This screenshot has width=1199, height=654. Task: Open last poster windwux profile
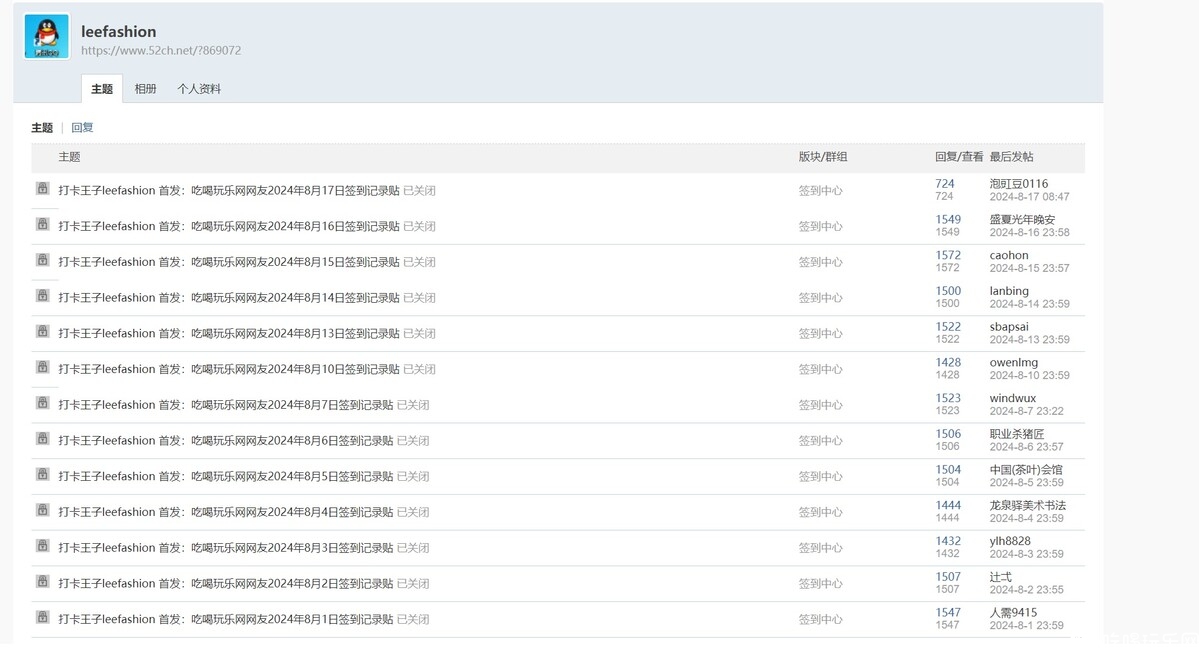(1012, 398)
